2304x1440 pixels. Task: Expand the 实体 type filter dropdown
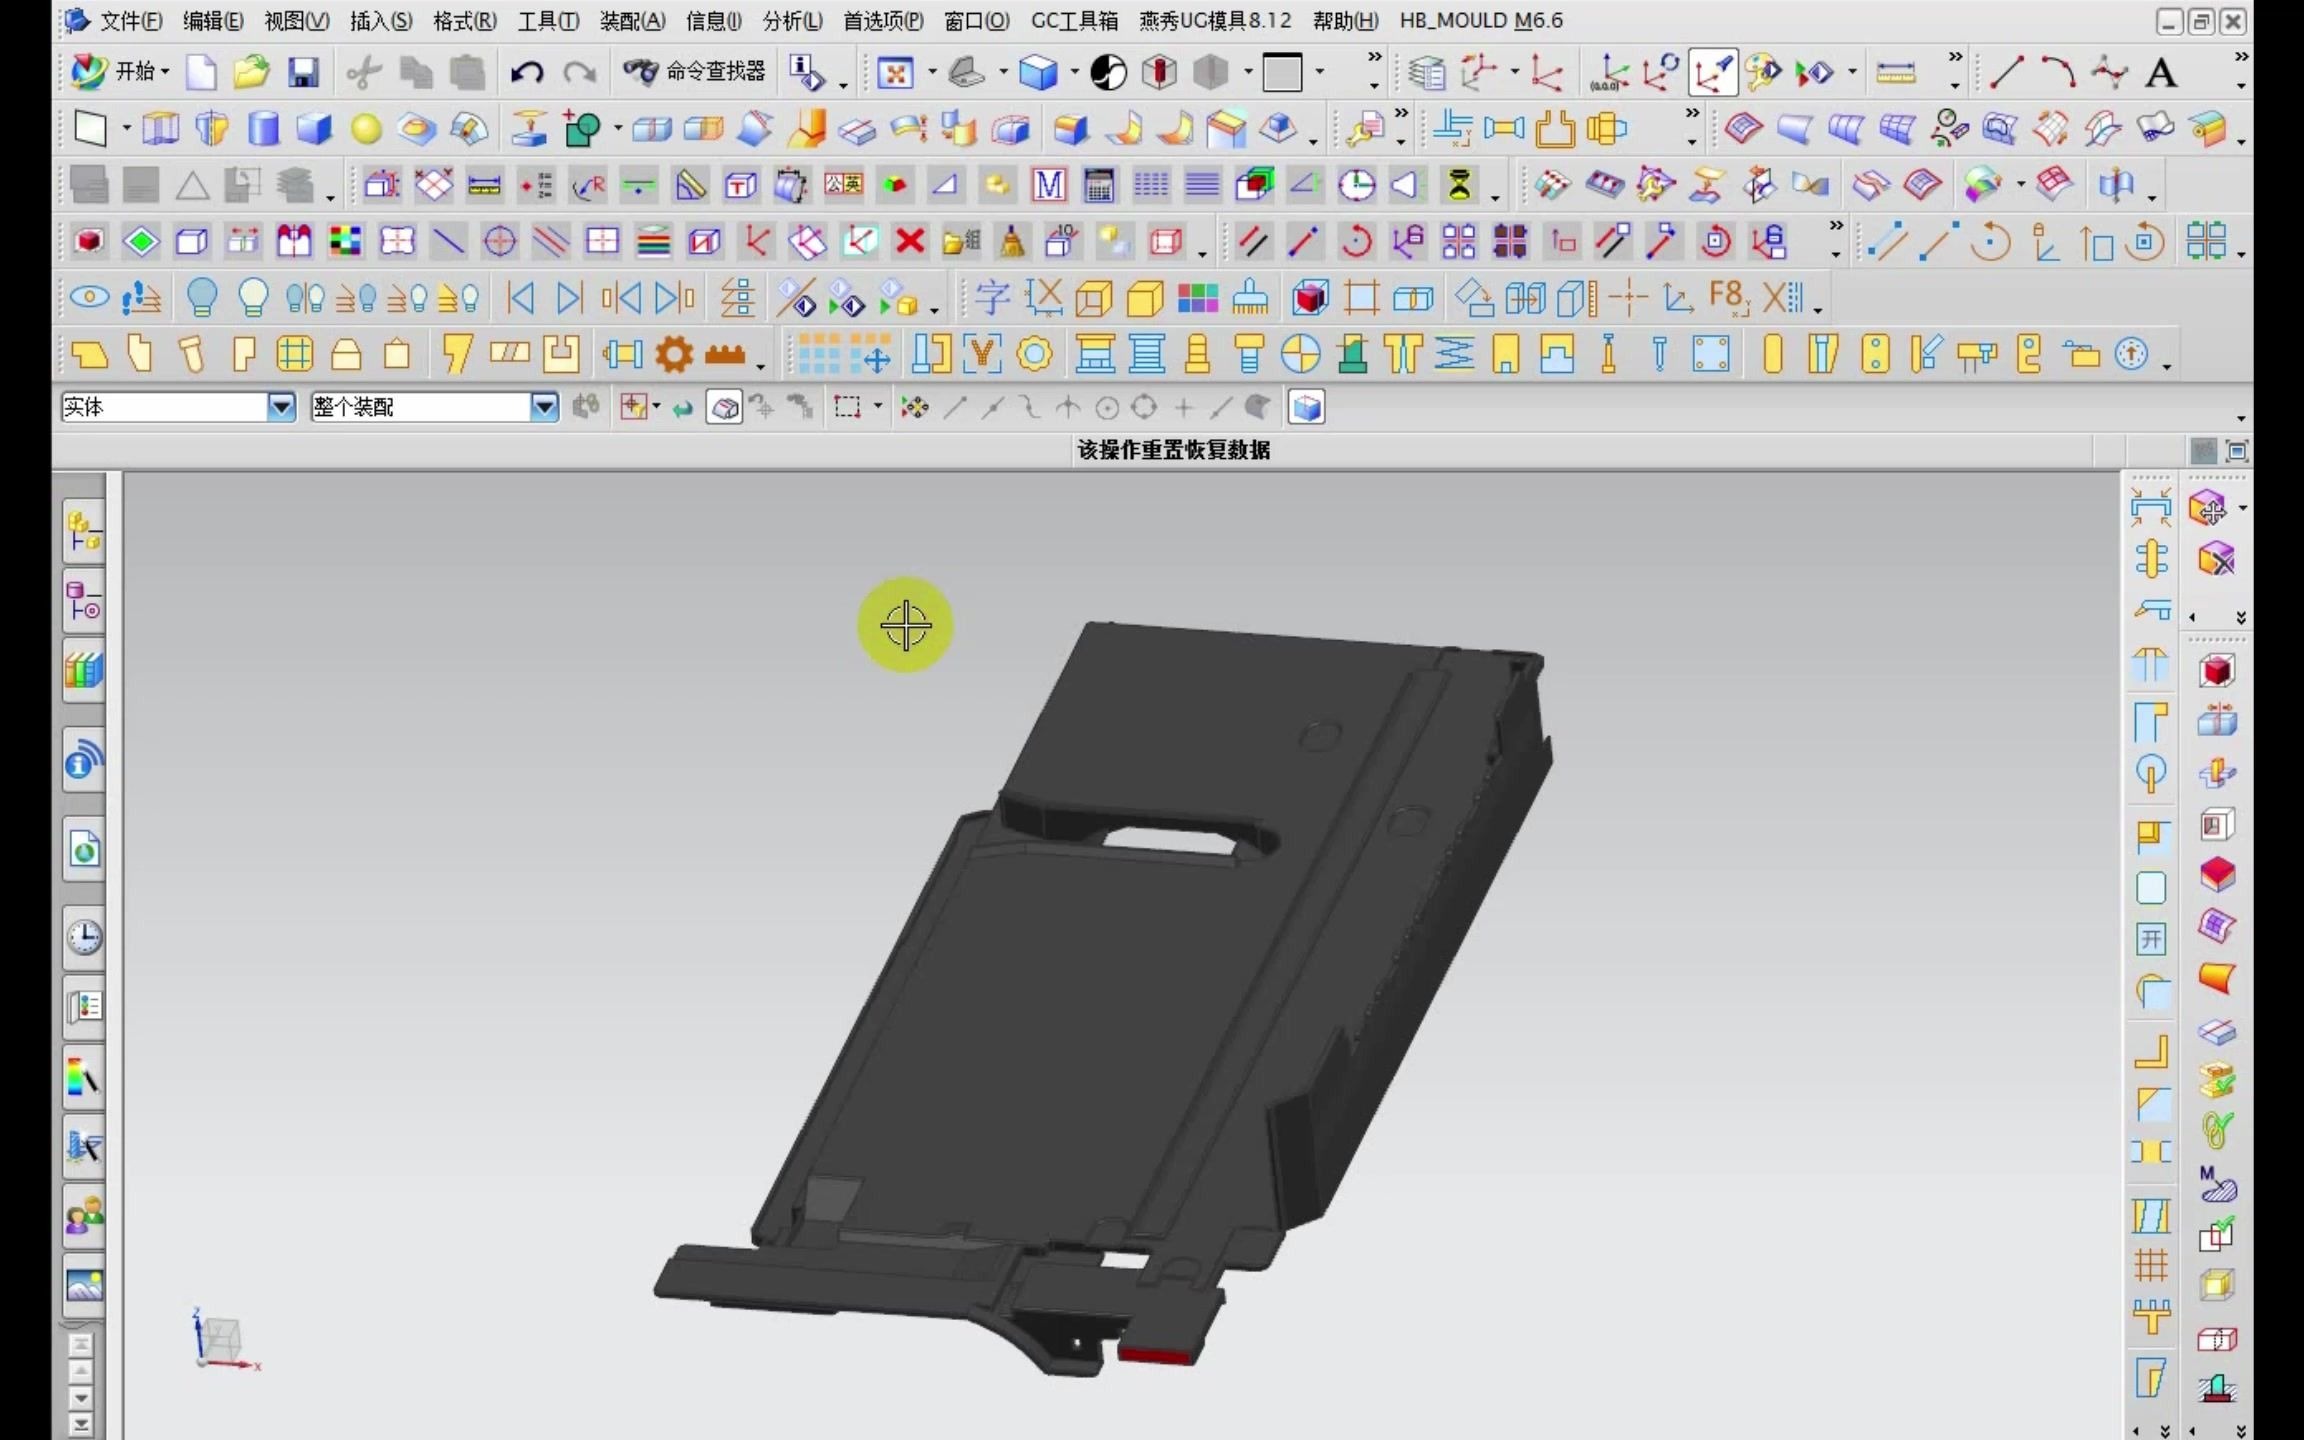click(281, 407)
